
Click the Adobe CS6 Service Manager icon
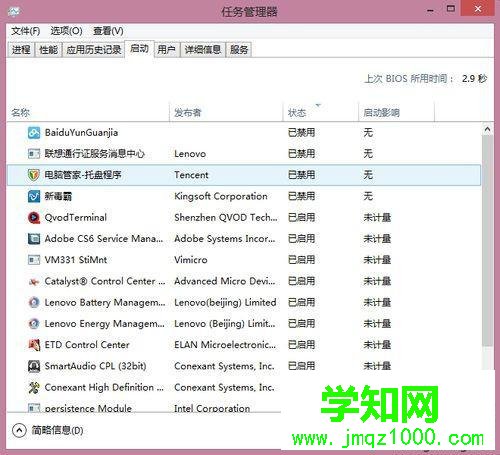pos(34,239)
